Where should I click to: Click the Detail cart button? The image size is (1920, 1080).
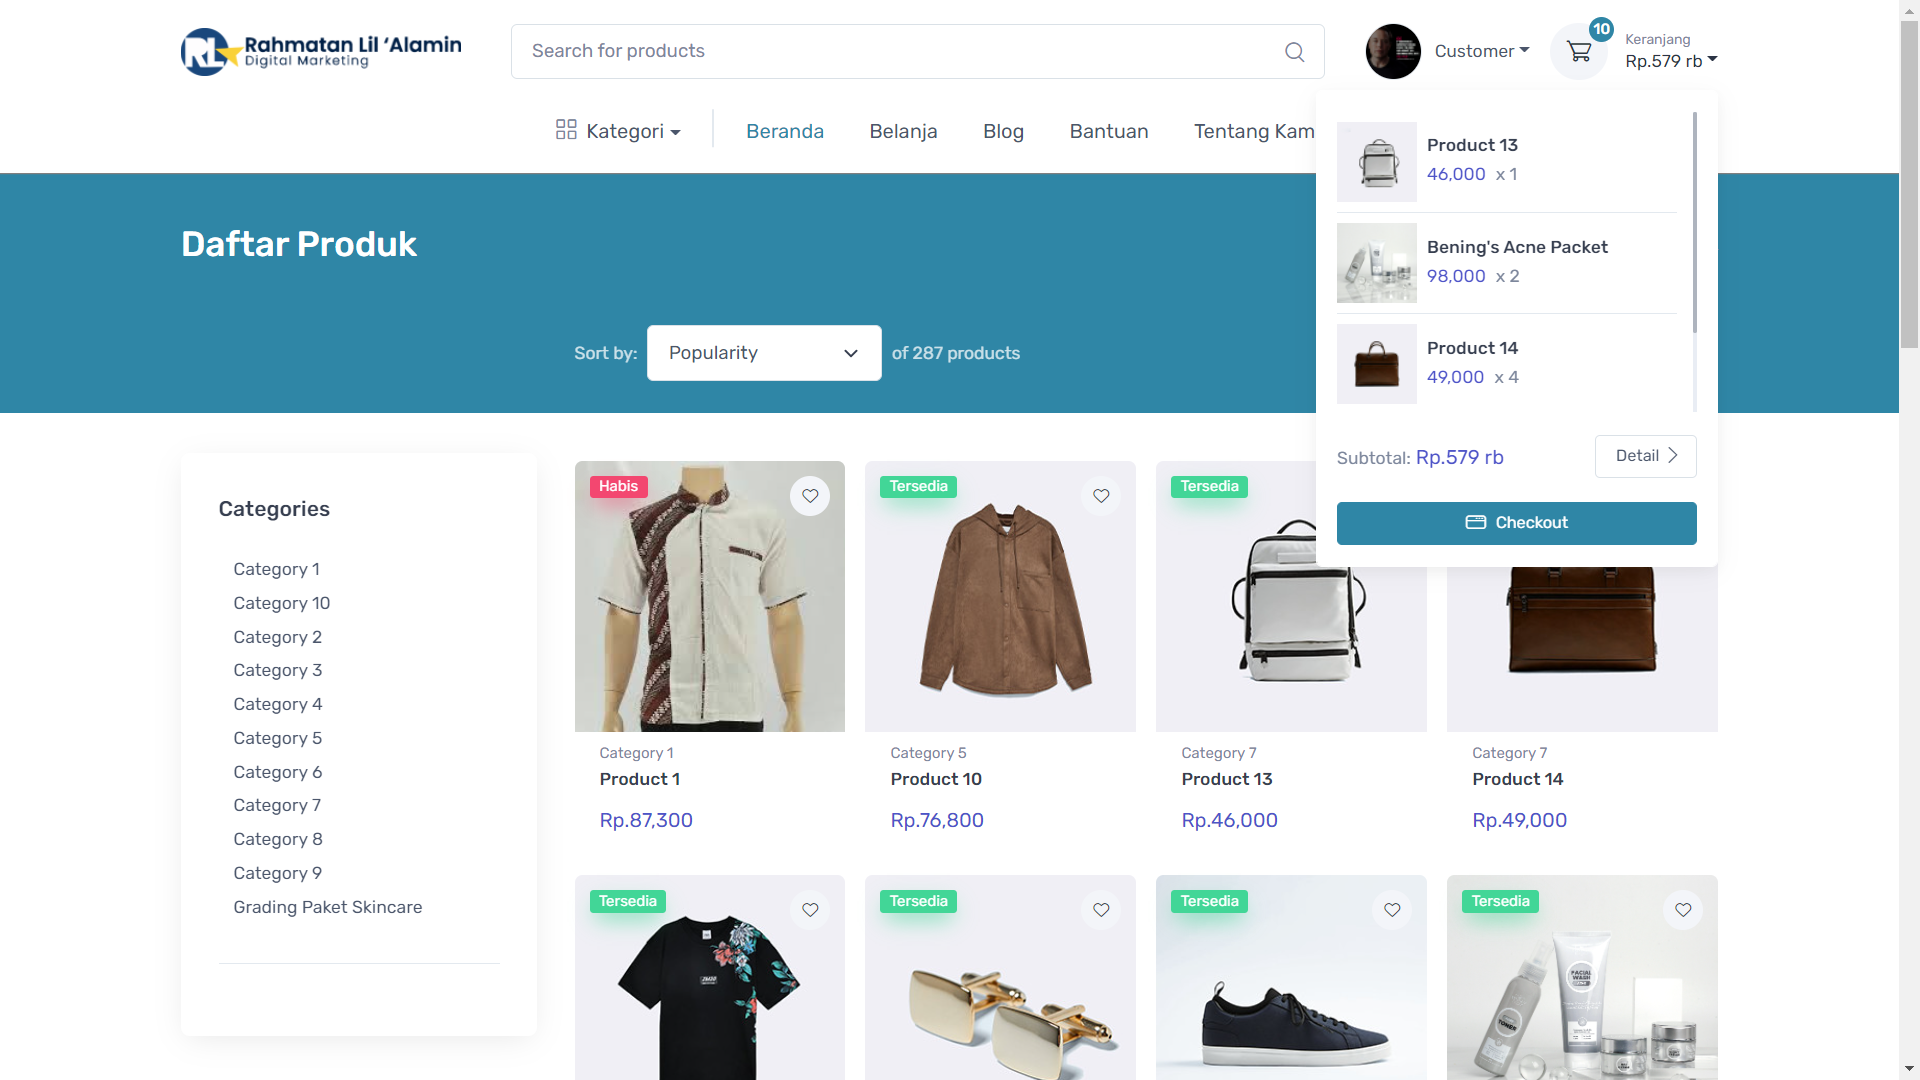pyautogui.click(x=1645, y=456)
